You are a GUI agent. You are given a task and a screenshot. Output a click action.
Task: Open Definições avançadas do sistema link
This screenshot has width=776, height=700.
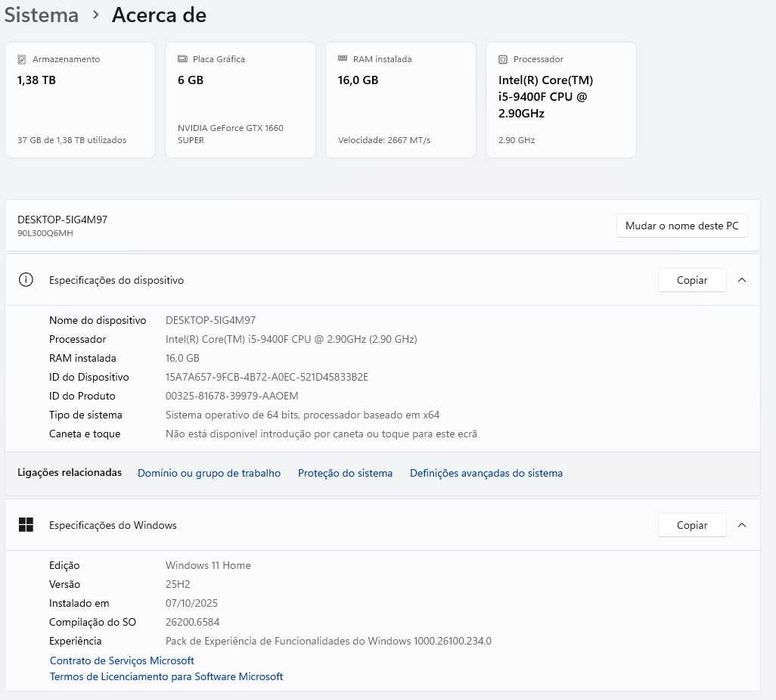(x=486, y=473)
